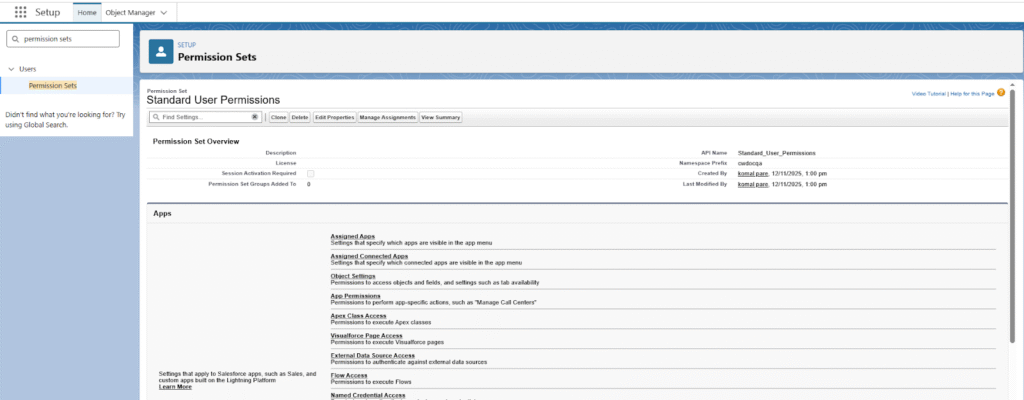Click the orange help question mark icon

pyautogui.click(x=1000, y=92)
